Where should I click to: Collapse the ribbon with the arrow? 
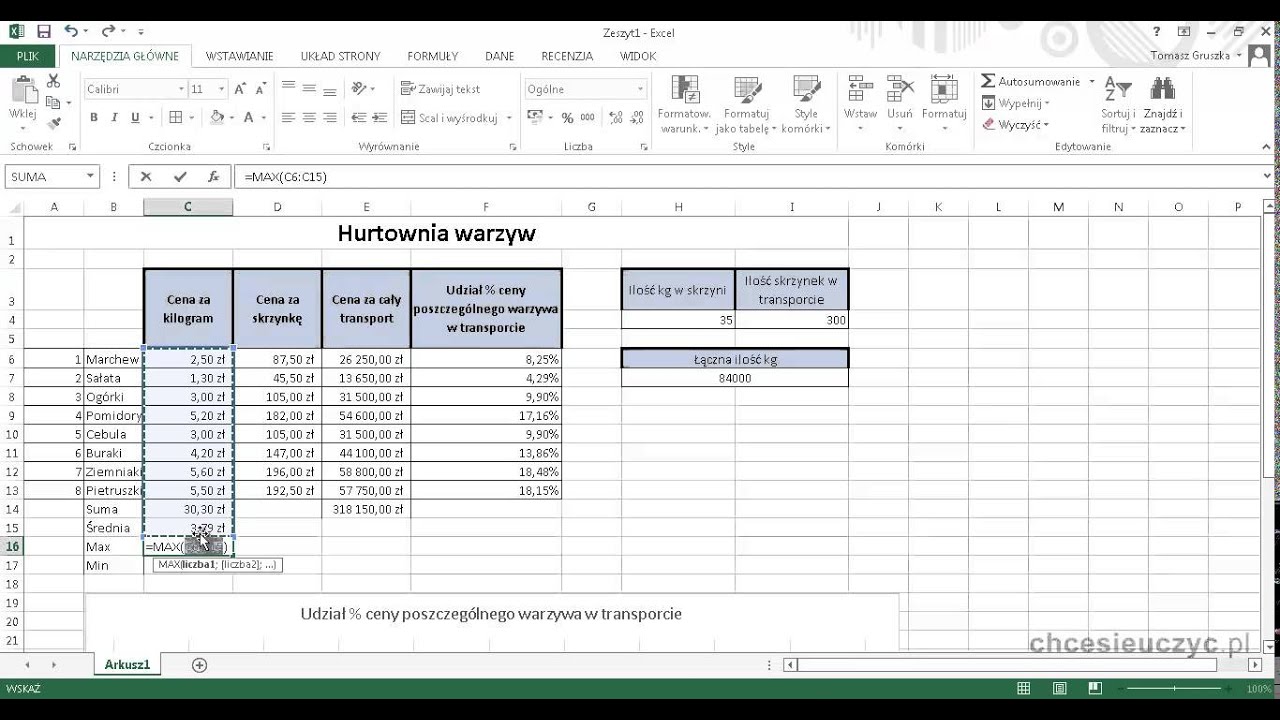click(x=1267, y=146)
